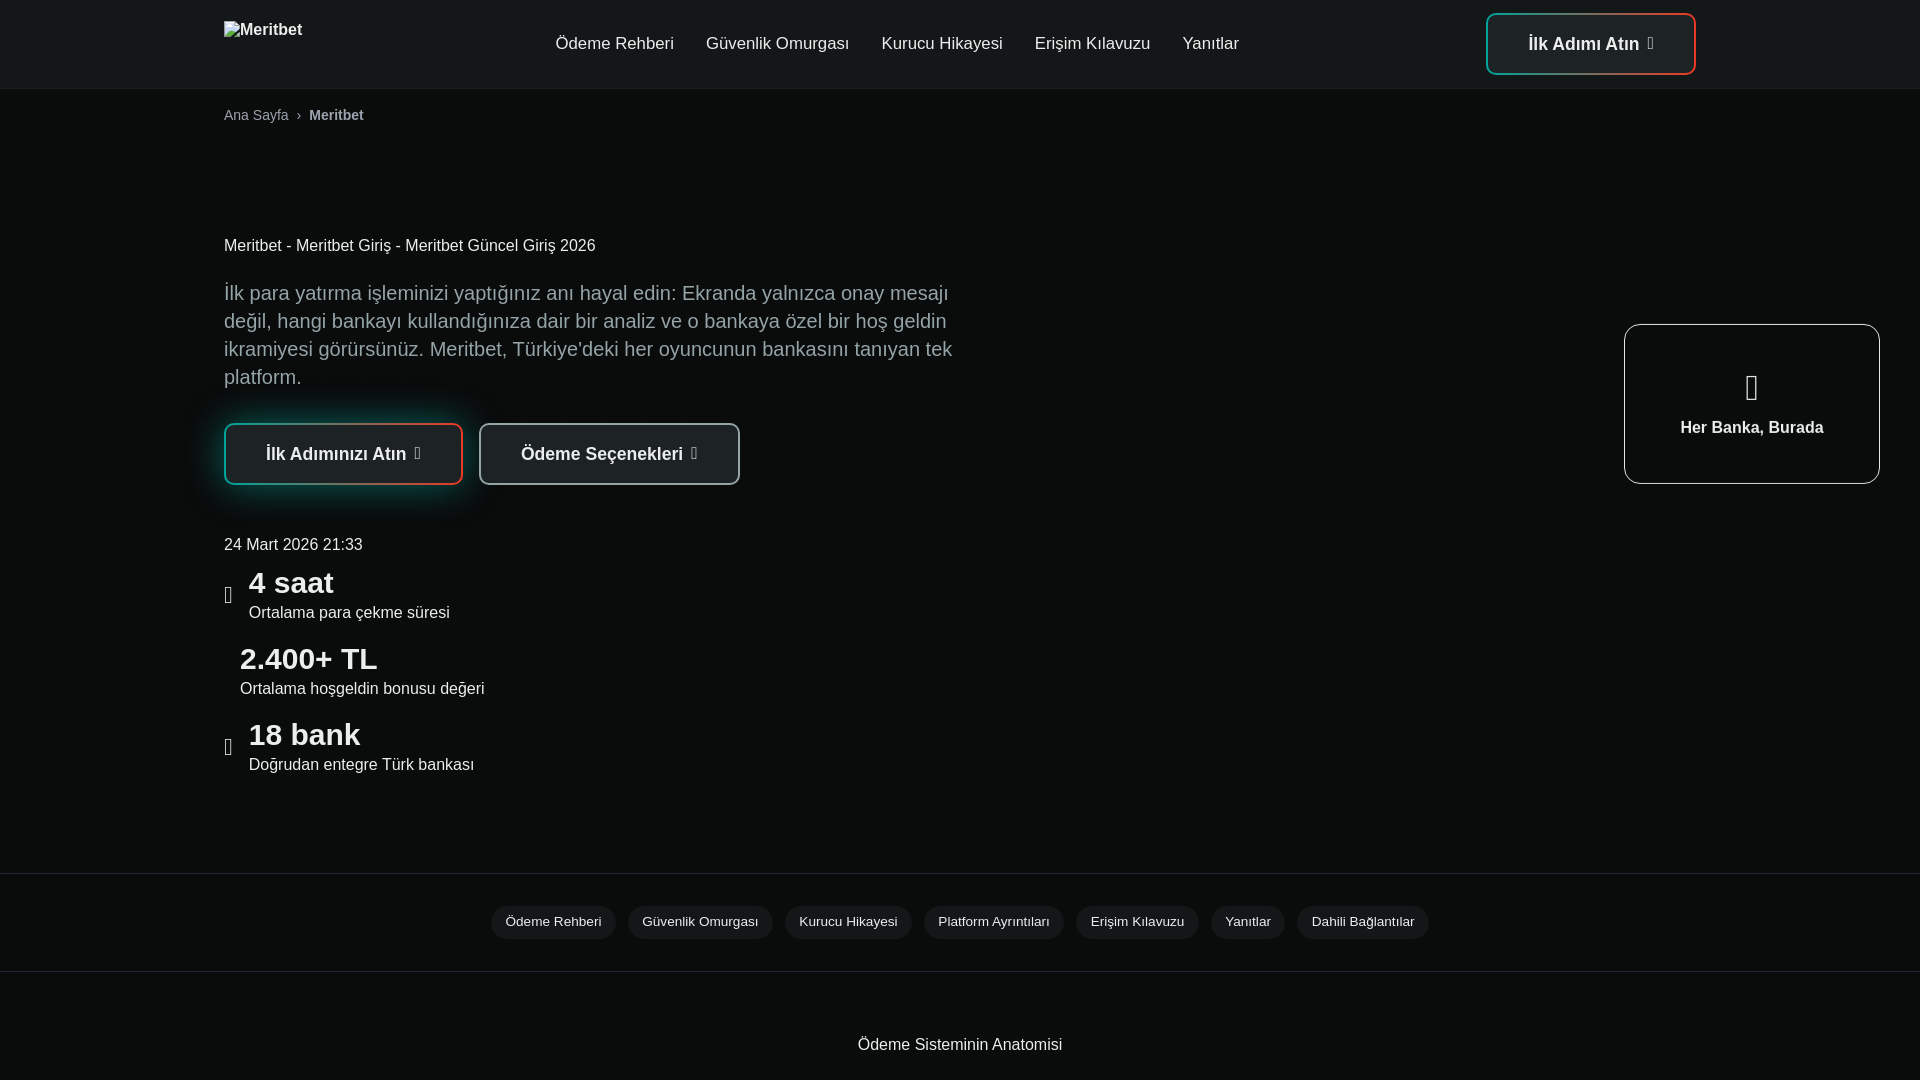The width and height of the screenshot is (1920, 1080).
Task: Open Ödeme Rehberi in top navigation
Action: (x=614, y=44)
